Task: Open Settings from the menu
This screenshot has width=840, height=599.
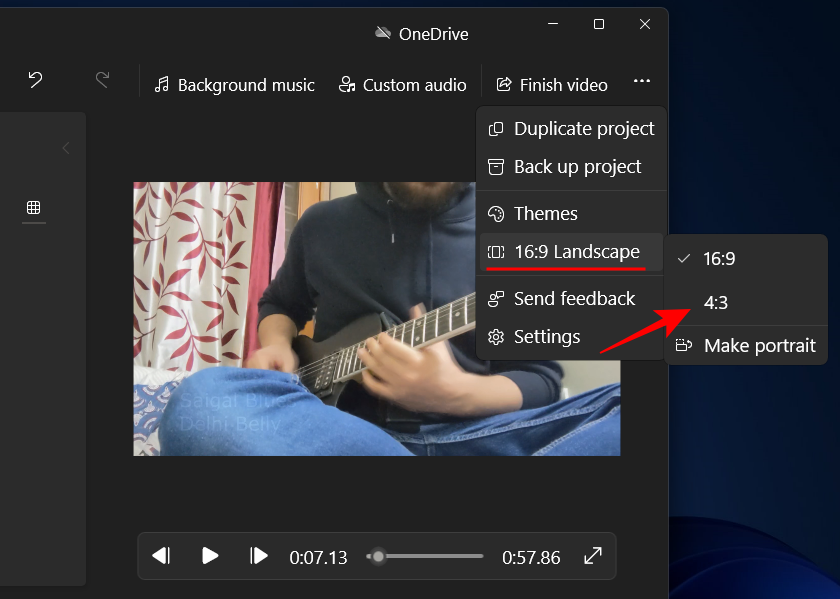Action: [547, 337]
